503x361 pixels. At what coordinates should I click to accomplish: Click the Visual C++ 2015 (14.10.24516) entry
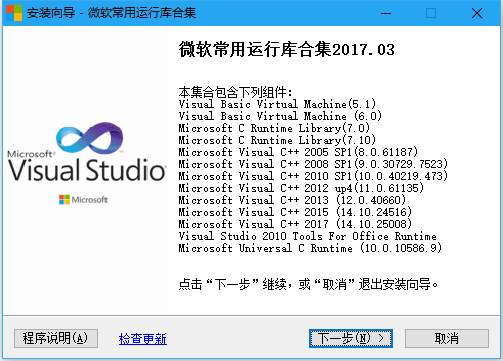[x=295, y=212]
